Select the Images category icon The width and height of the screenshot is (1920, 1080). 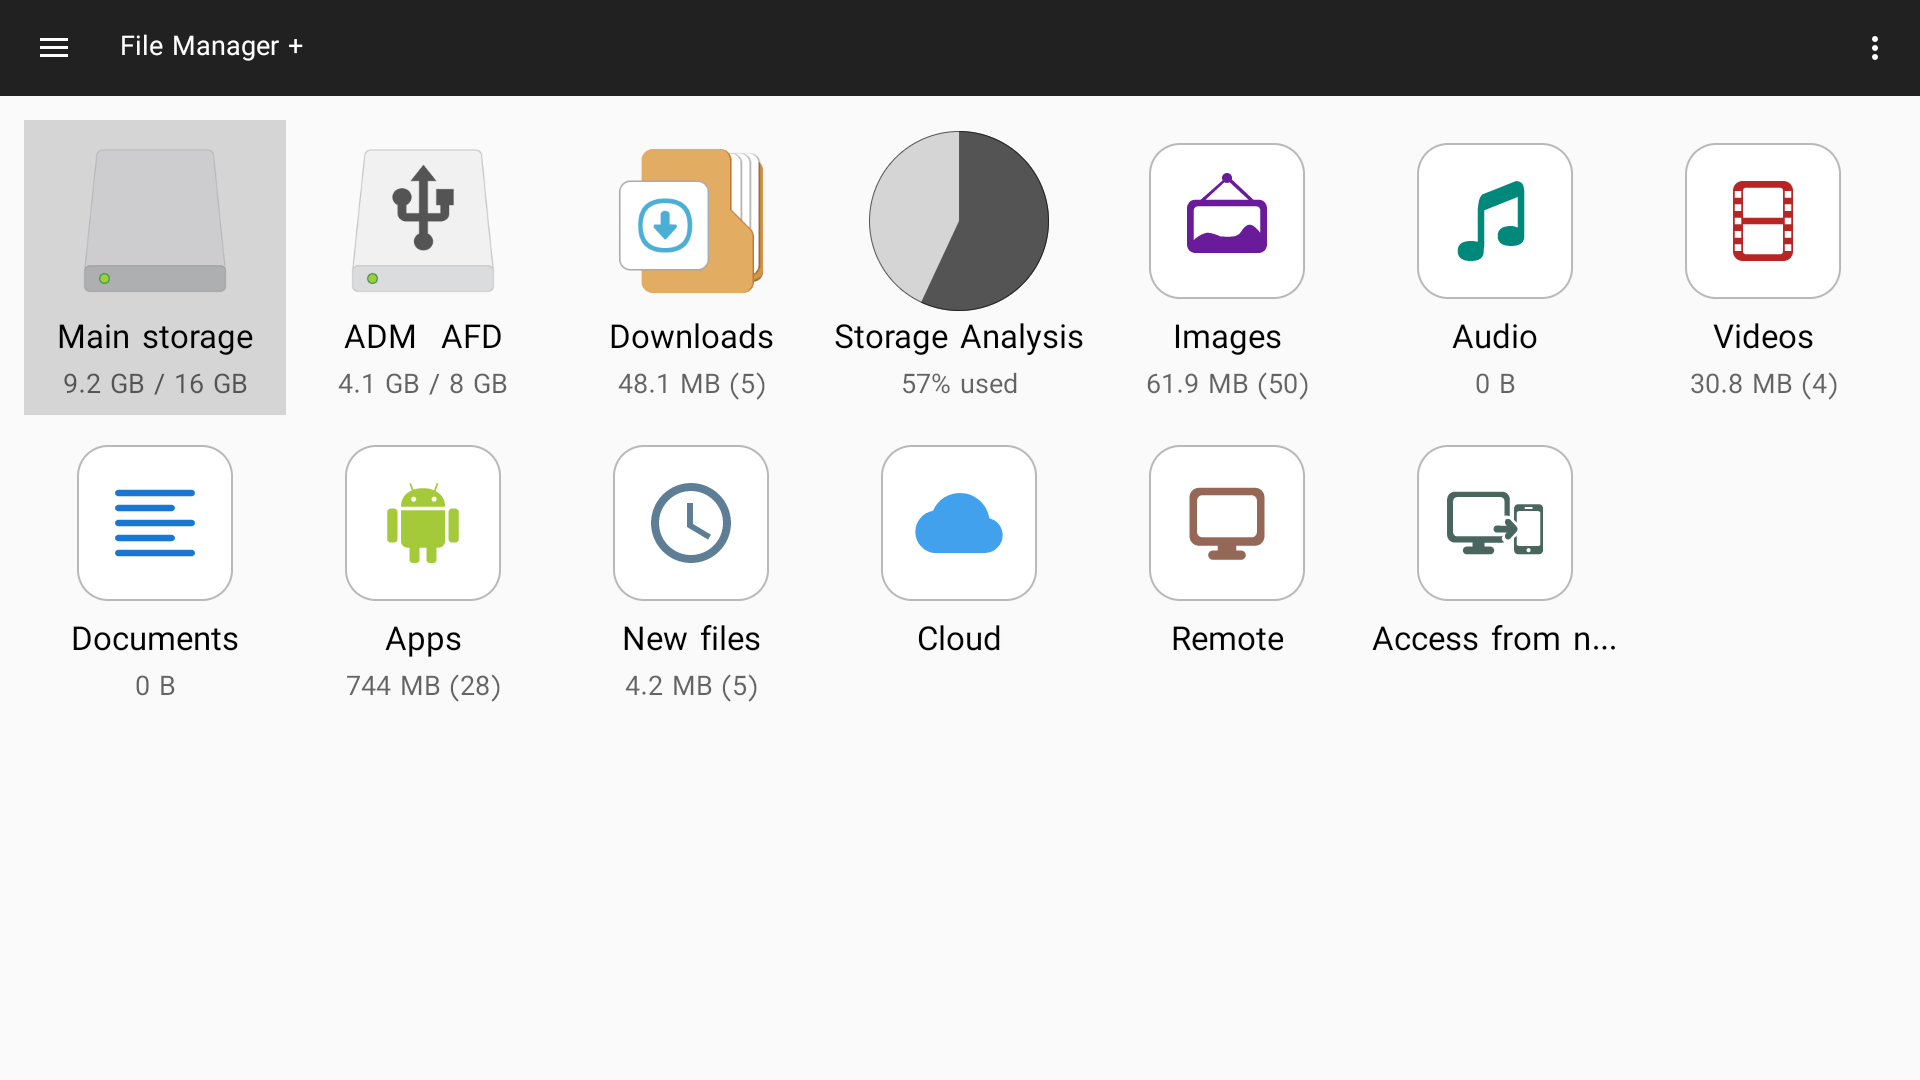click(1226, 221)
